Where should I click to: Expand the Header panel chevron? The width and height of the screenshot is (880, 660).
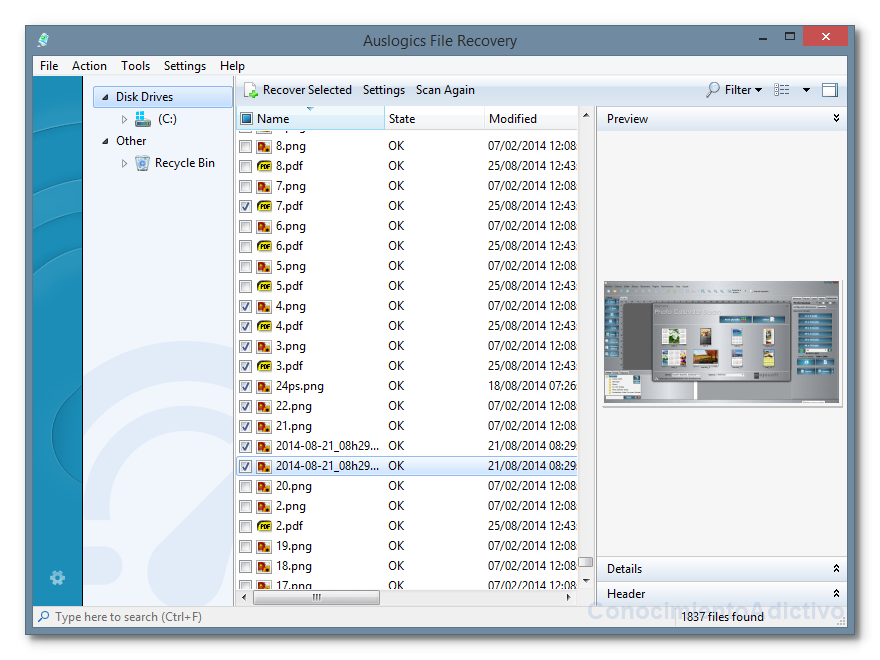(836, 593)
